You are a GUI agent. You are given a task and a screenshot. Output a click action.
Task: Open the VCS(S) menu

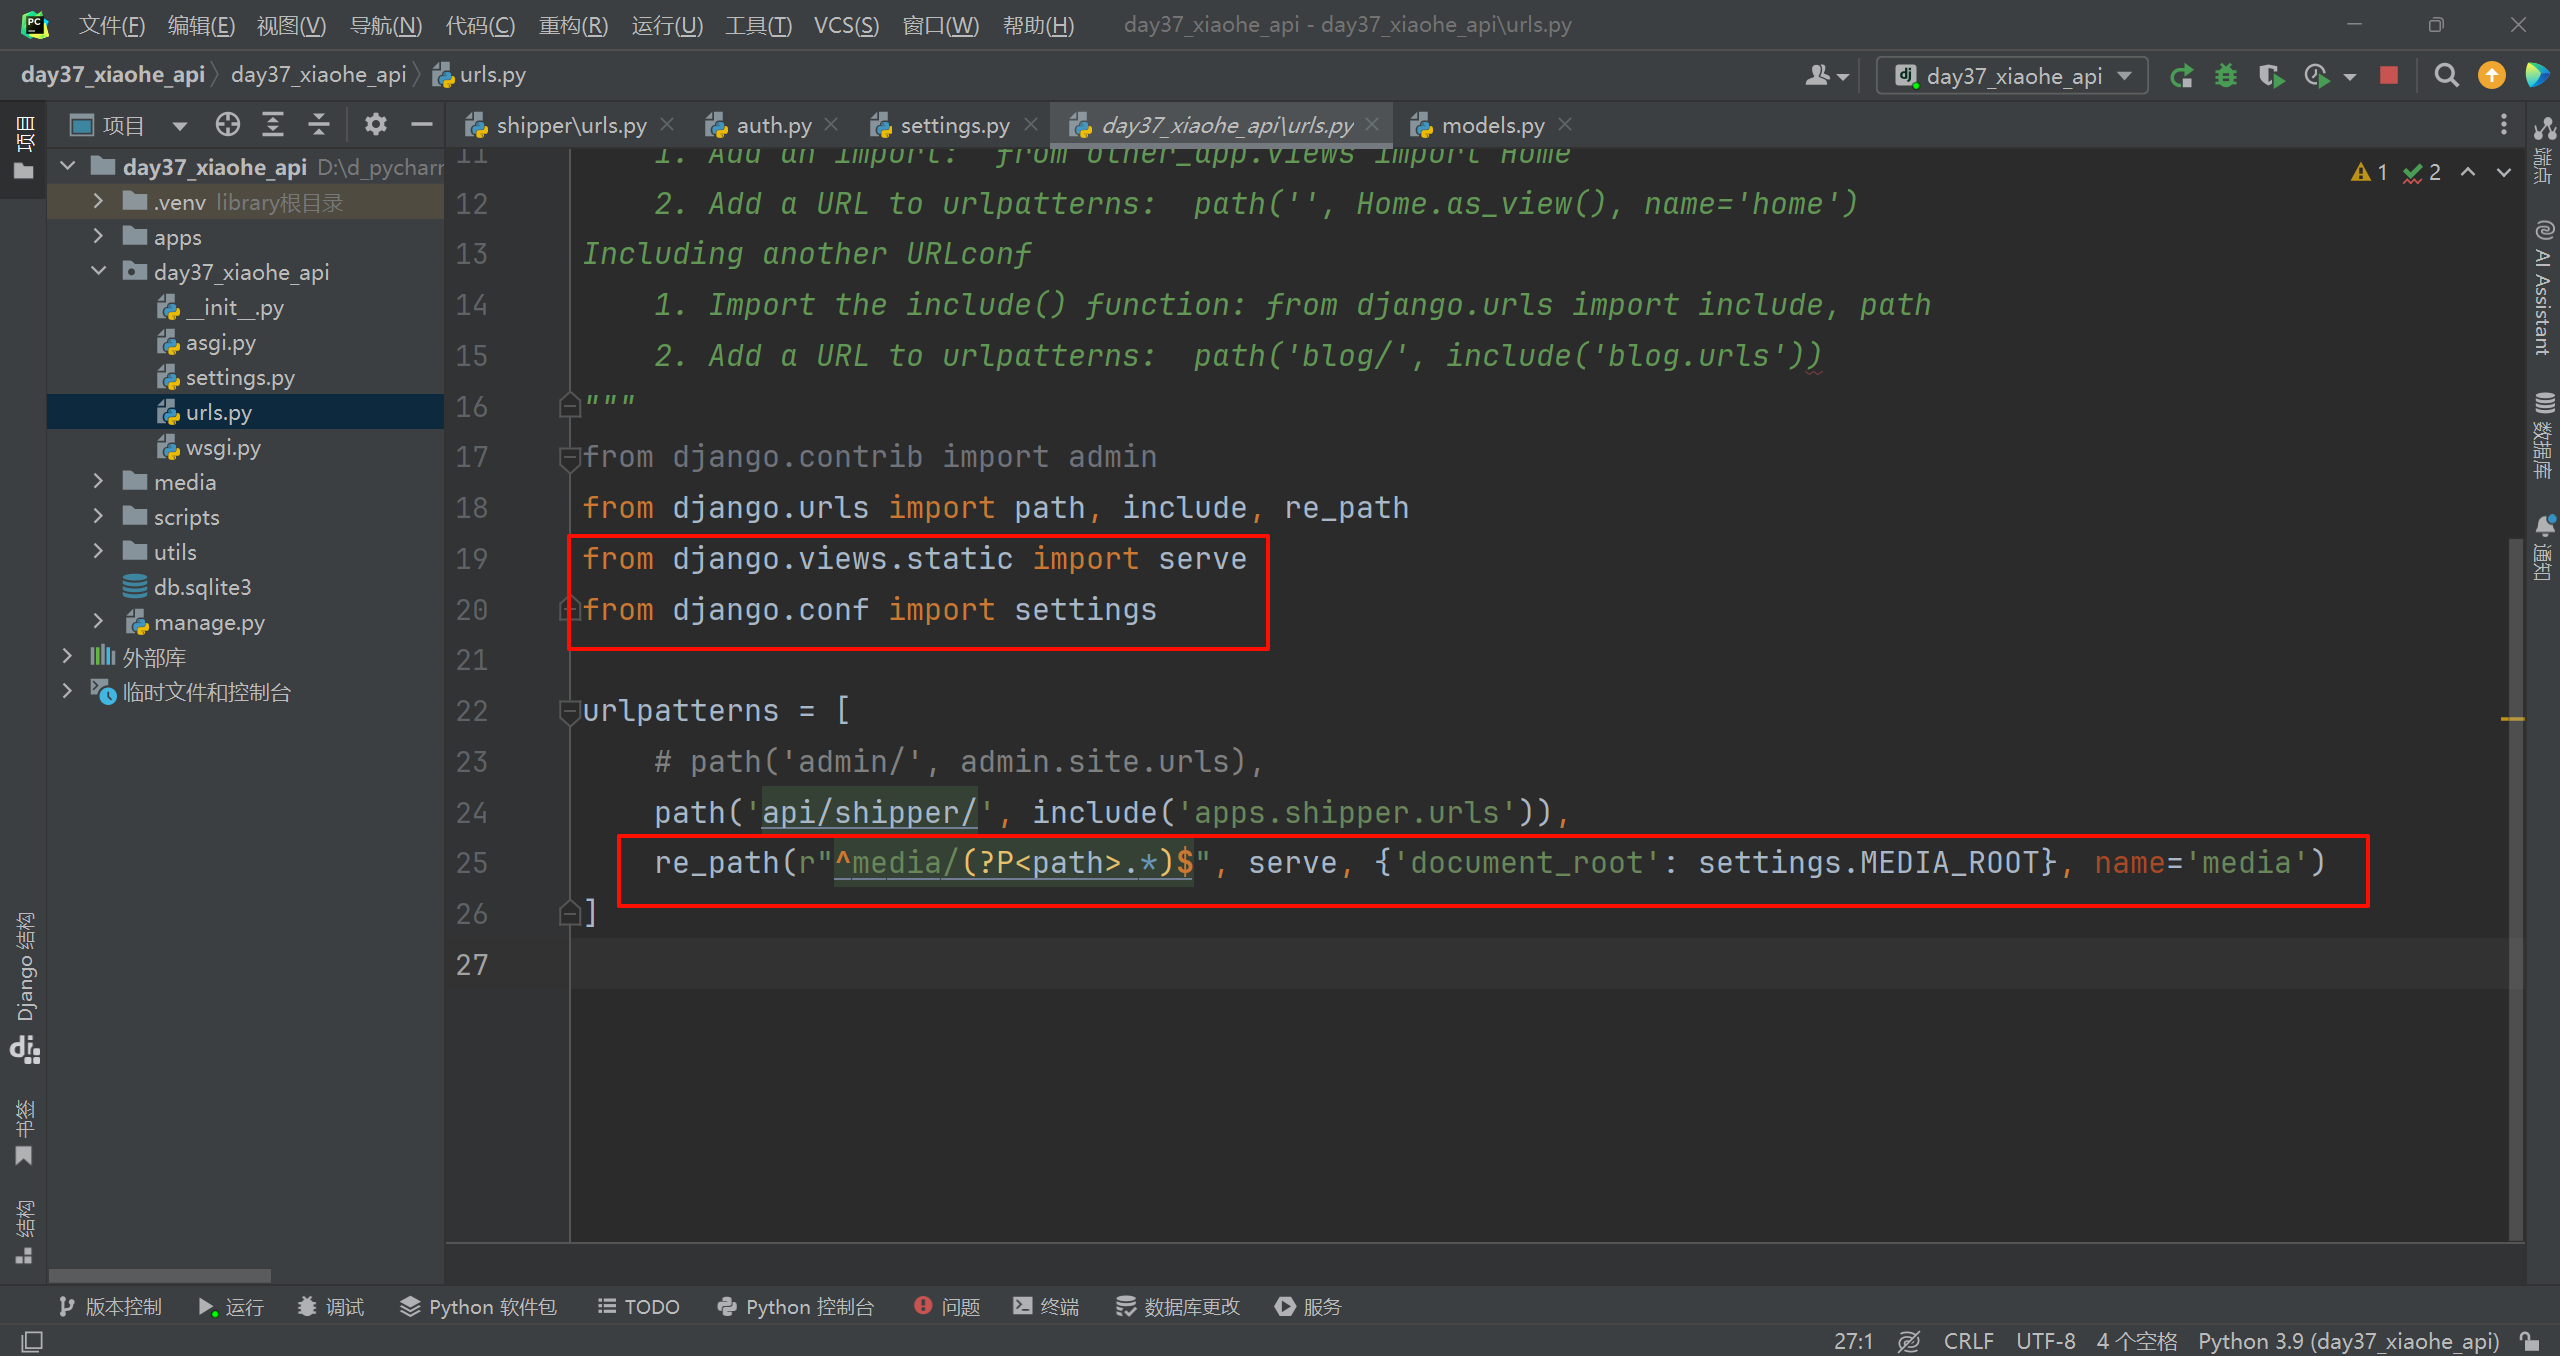click(x=846, y=25)
